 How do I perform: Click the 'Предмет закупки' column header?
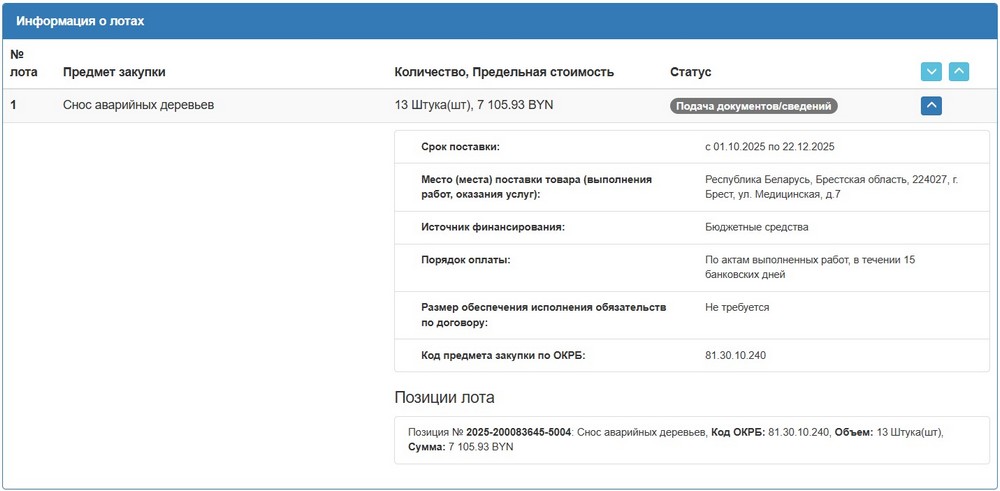[114, 72]
